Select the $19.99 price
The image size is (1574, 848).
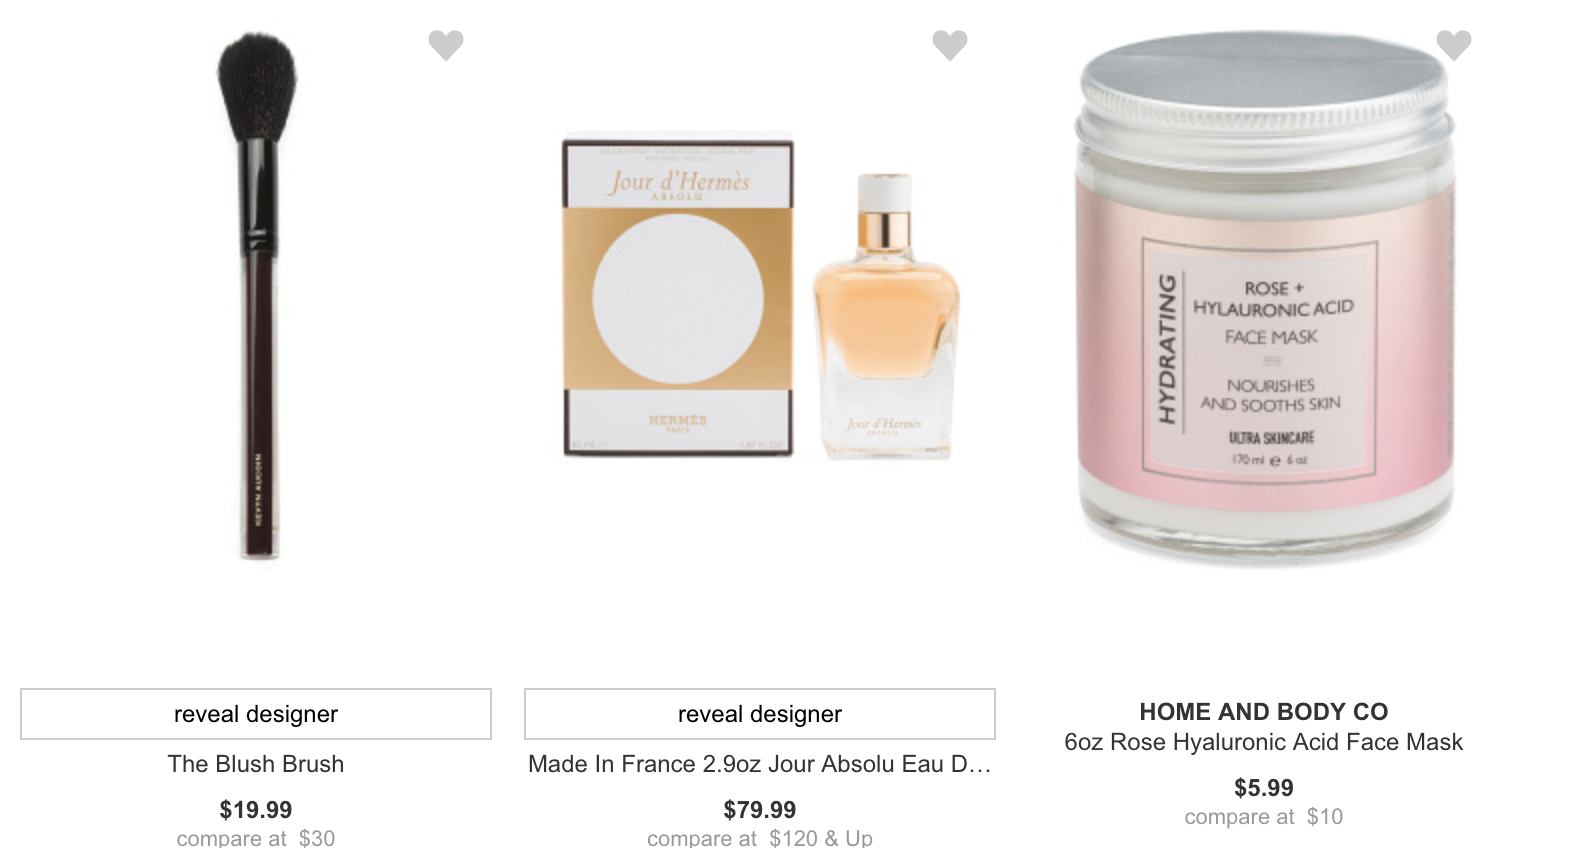[256, 809]
